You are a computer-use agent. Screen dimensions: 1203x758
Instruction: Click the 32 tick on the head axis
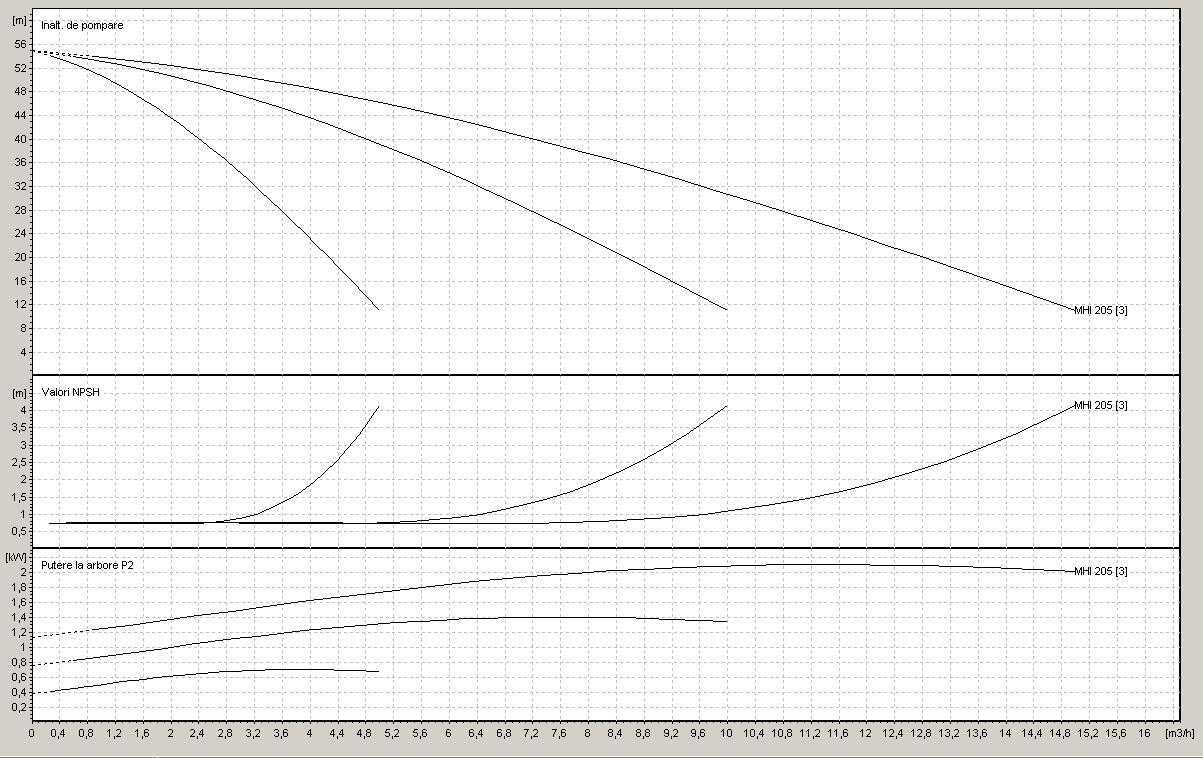click(19, 186)
